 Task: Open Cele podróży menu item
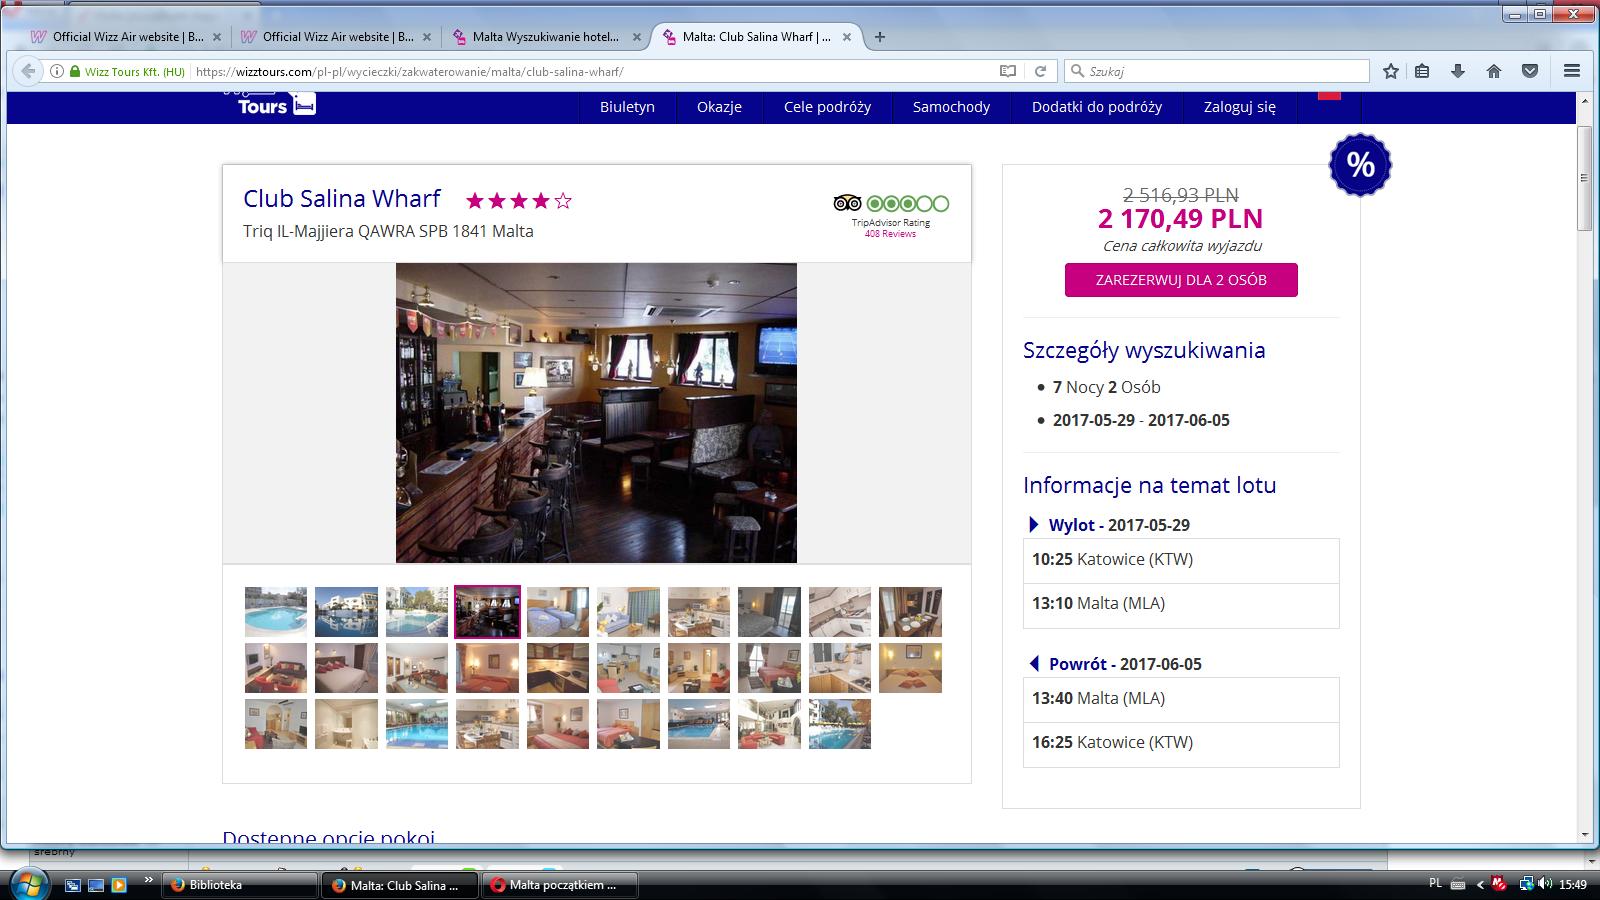(827, 107)
